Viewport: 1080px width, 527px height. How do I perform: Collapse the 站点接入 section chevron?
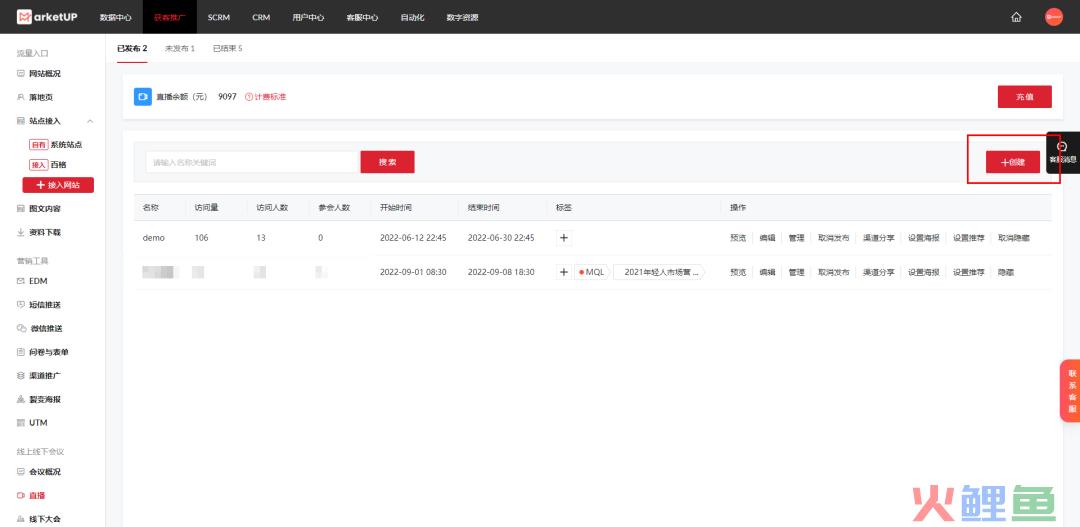coord(90,121)
